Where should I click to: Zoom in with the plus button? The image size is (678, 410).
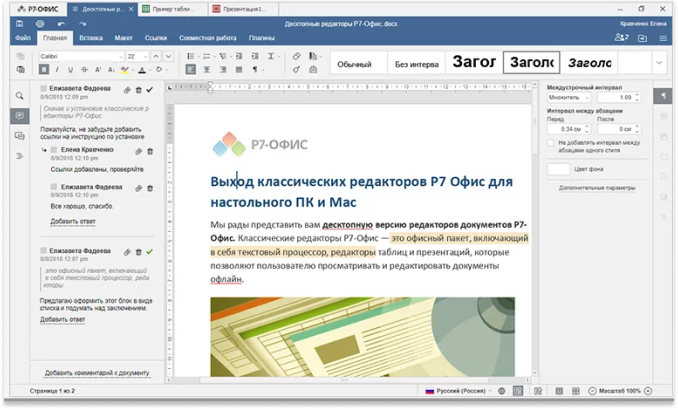coord(648,391)
